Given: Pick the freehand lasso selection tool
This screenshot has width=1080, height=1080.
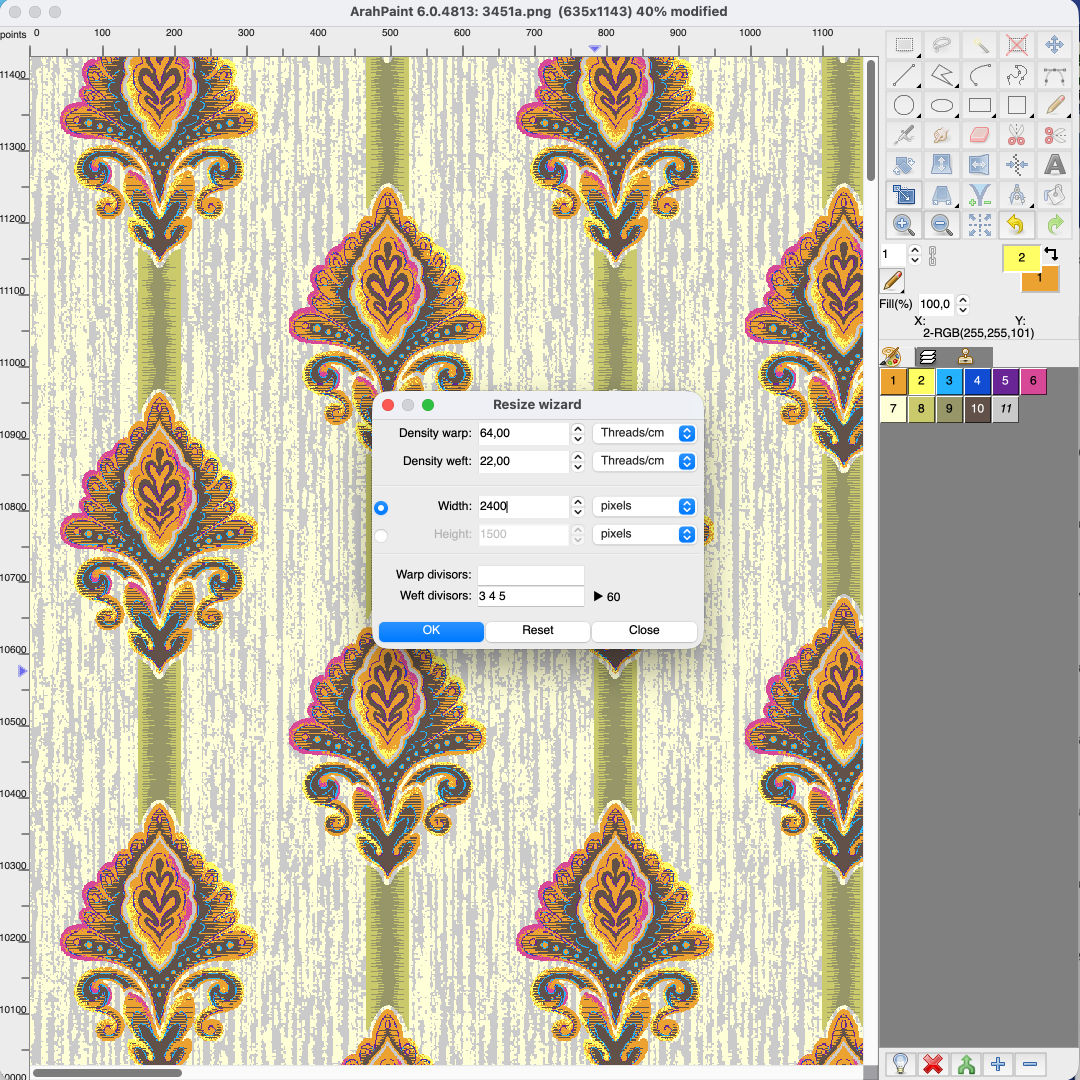Looking at the screenshot, I should 942,46.
